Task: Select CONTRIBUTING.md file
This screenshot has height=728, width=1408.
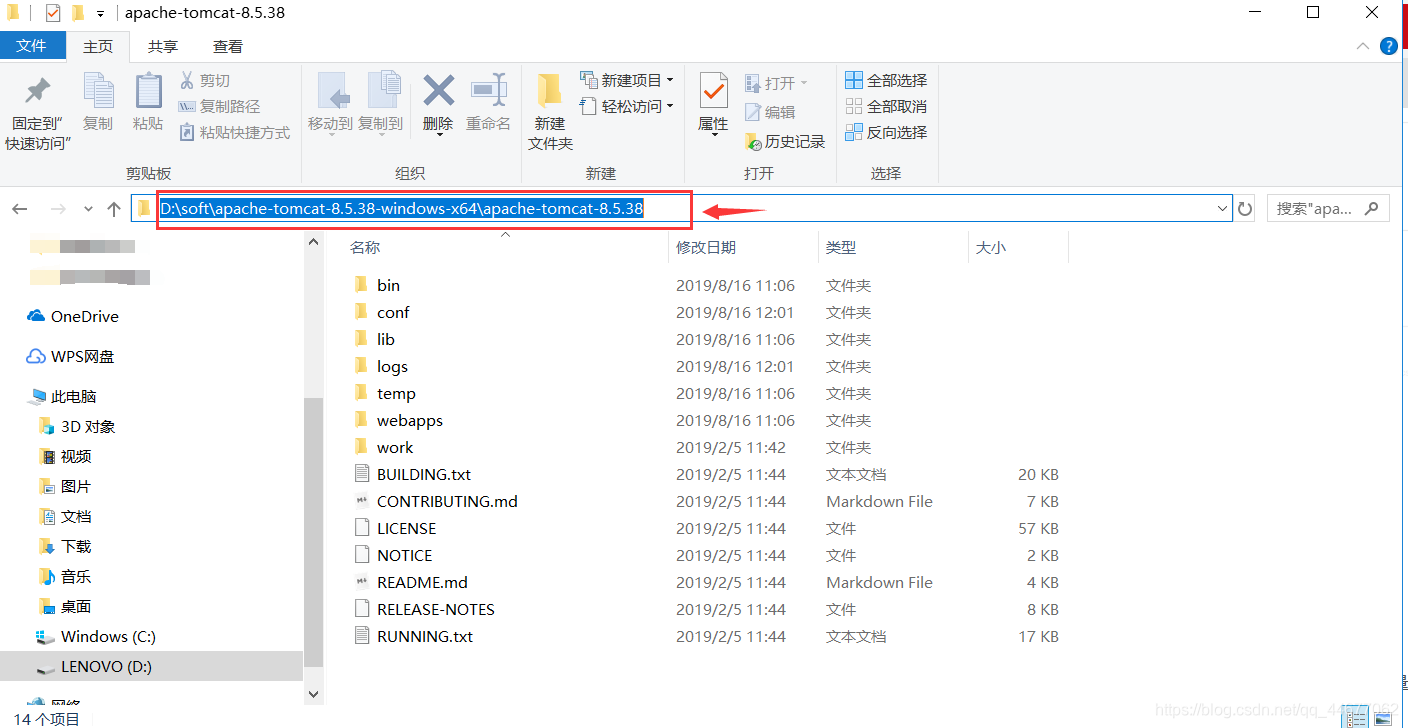Action: coord(447,501)
